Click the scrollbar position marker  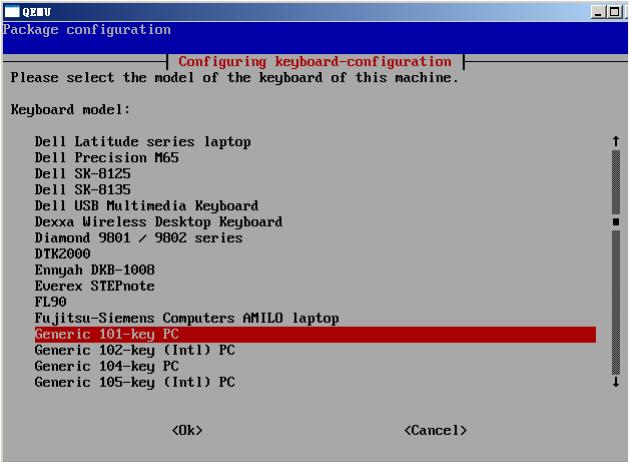tap(616, 222)
